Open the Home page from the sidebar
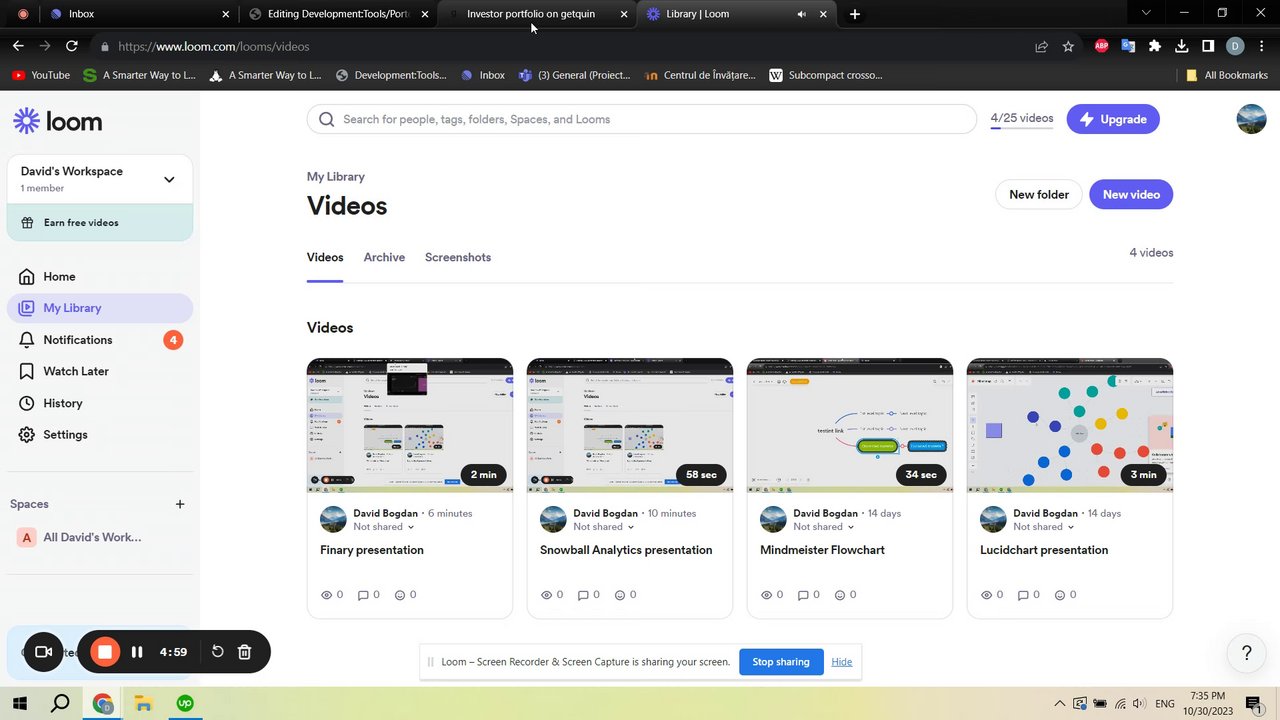 59,277
